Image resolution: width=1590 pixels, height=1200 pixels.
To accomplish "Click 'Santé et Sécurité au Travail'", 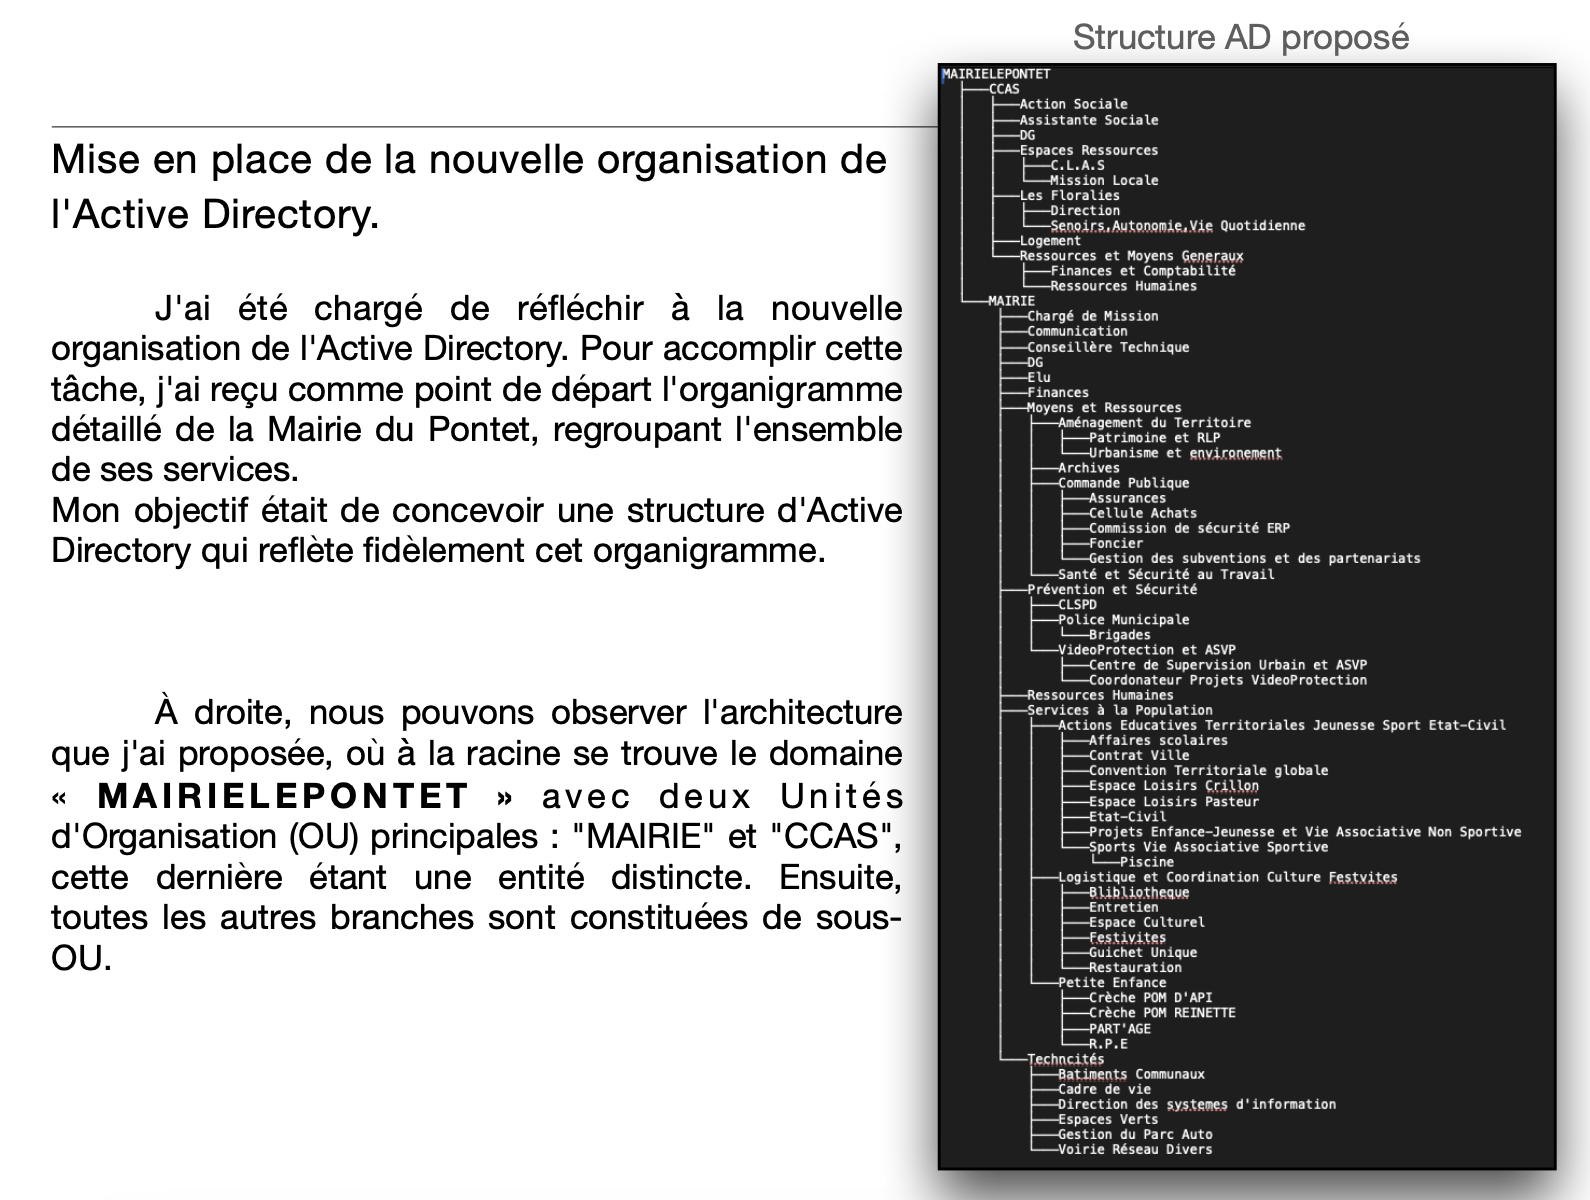I will point(1166,574).
